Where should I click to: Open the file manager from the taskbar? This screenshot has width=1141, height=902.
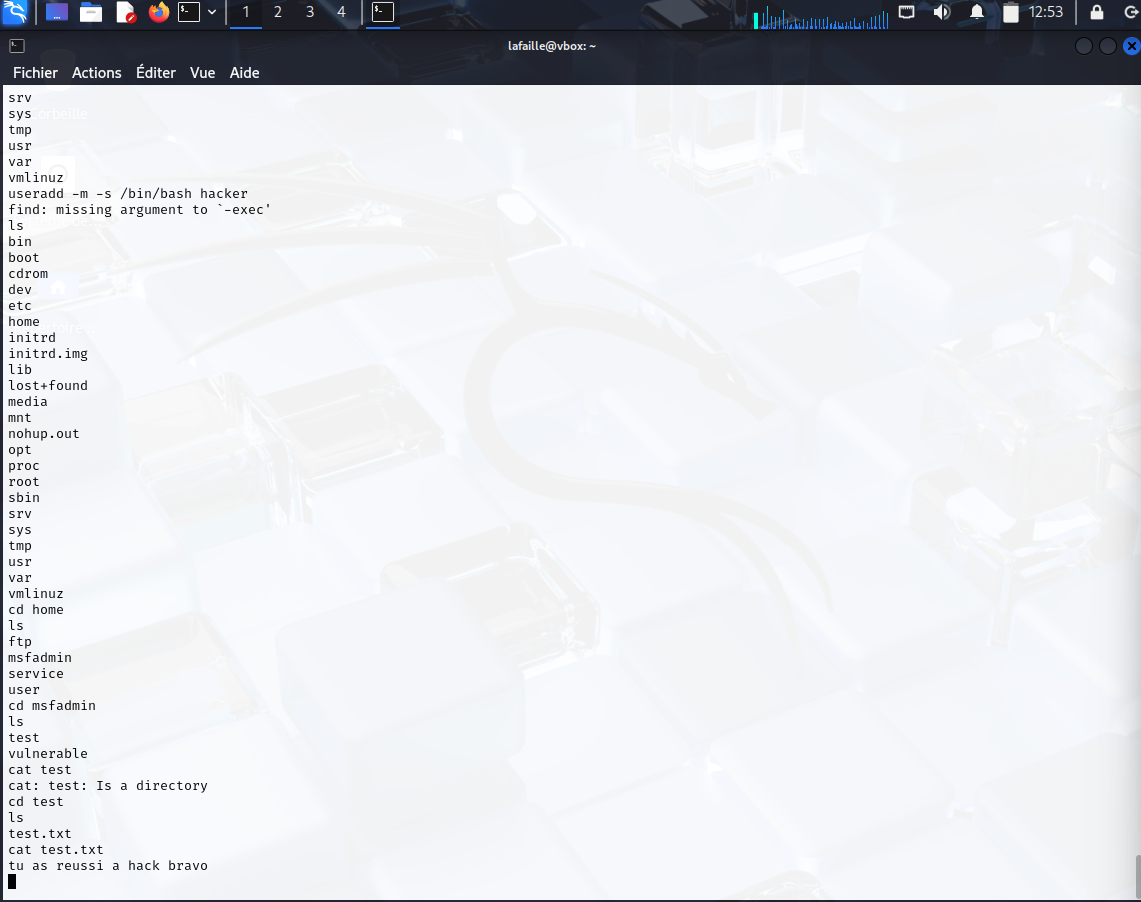pyautogui.click(x=90, y=14)
